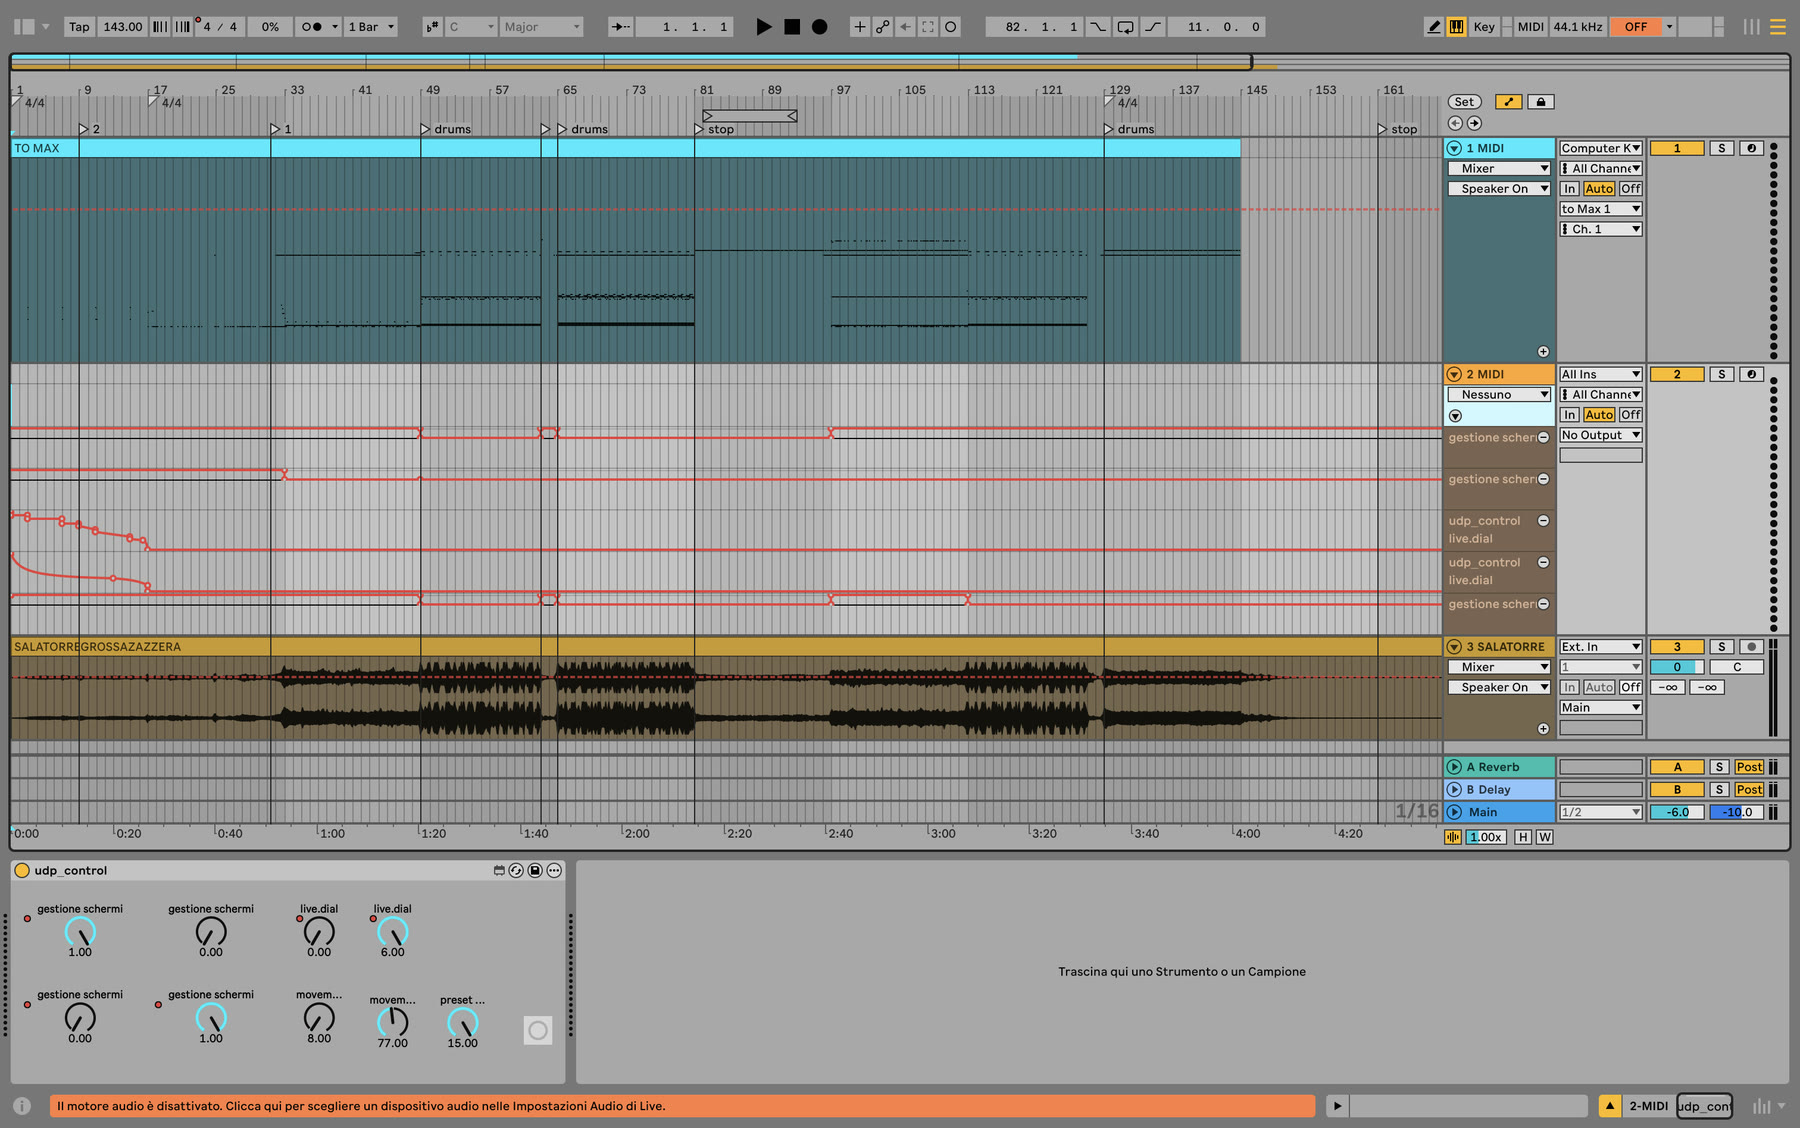Set track 2 monitor to In
The width and height of the screenshot is (1800, 1128).
click(1570, 415)
